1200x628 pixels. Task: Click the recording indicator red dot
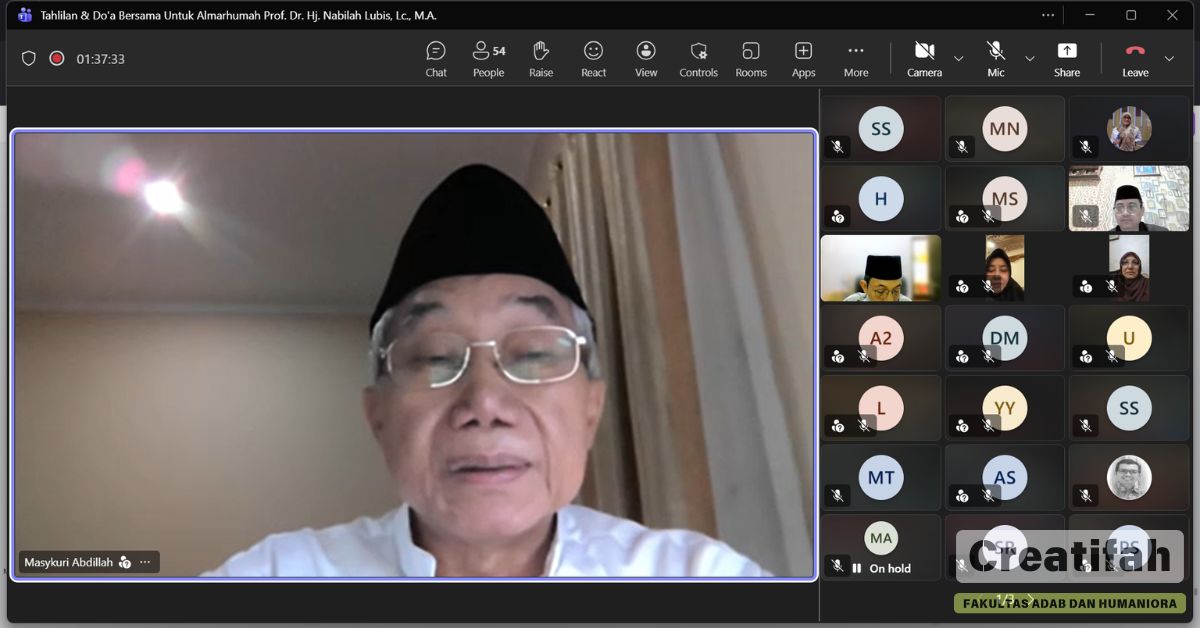pos(57,59)
